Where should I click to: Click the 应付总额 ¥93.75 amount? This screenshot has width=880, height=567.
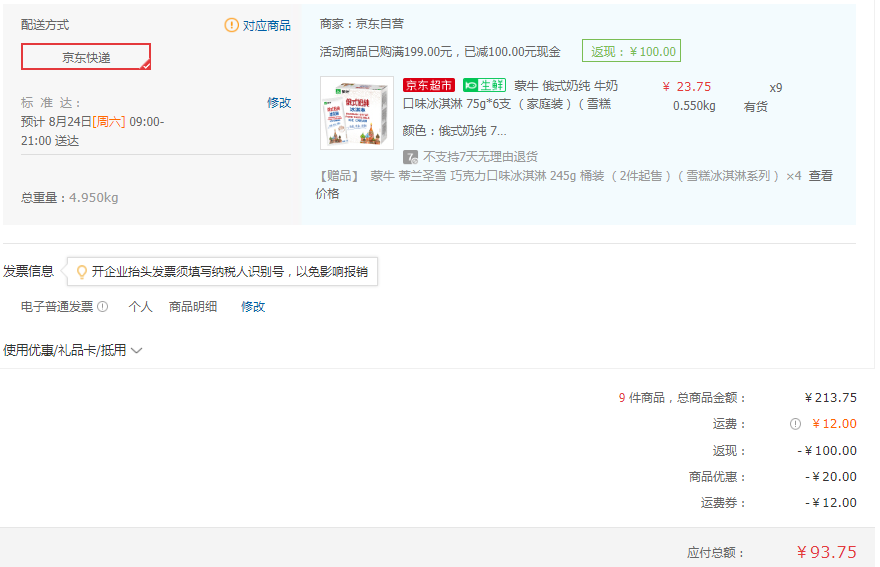(x=827, y=552)
